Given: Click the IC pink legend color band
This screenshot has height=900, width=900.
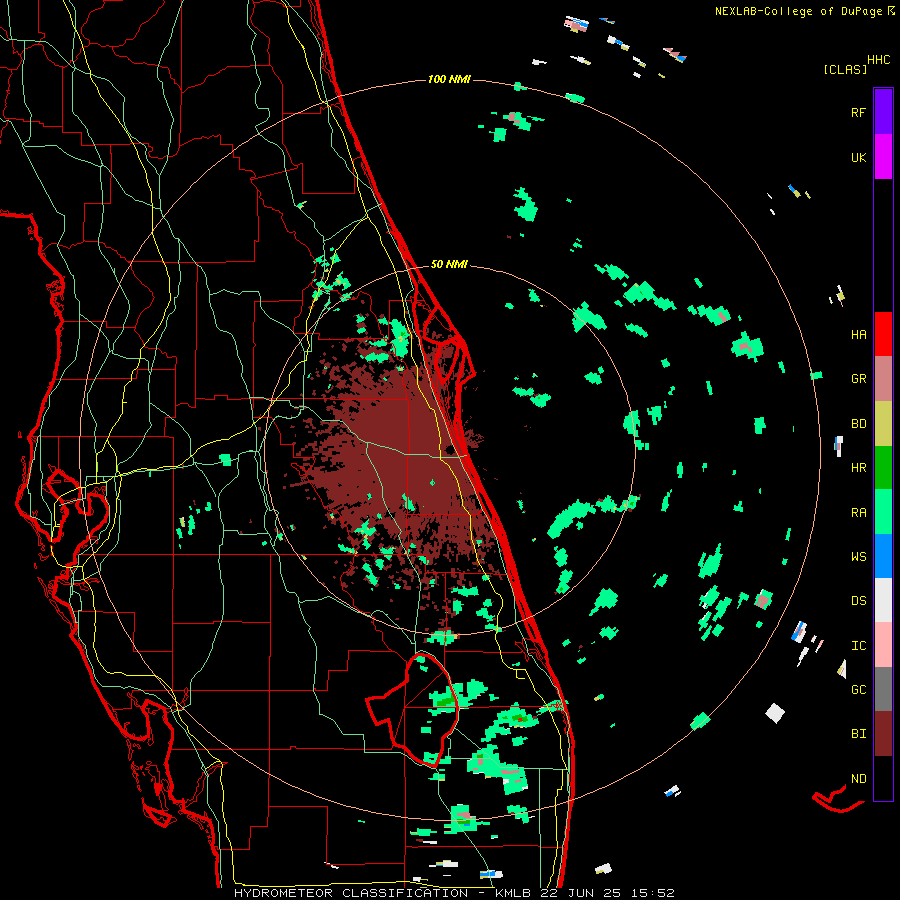Looking at the screenshot, I should pyautogui.click(x=883, y=645).
